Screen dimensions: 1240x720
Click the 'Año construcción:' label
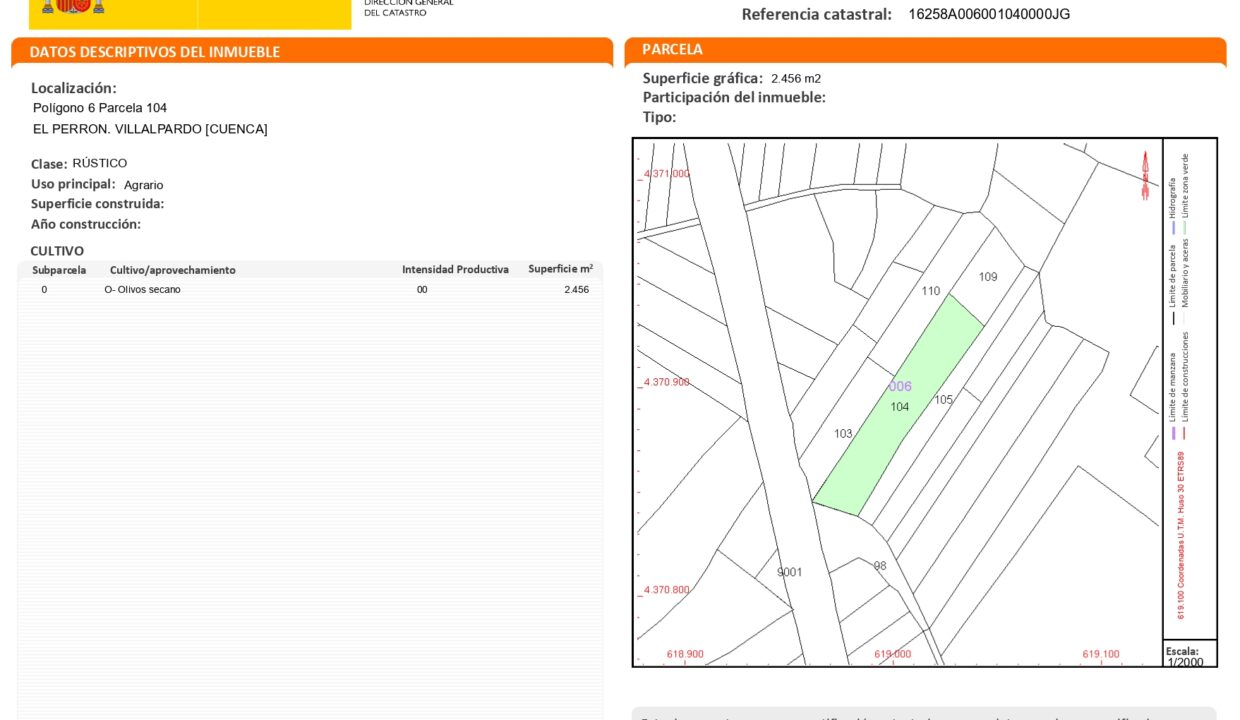pos(86,224)
